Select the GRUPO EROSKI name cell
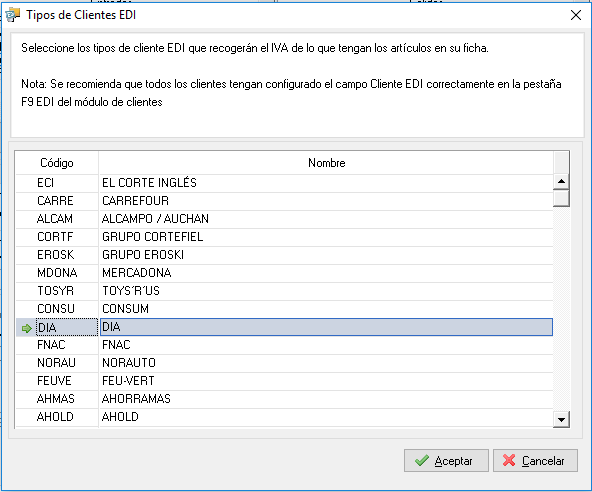This screenshot has height=492, width=592. point(326,255)
